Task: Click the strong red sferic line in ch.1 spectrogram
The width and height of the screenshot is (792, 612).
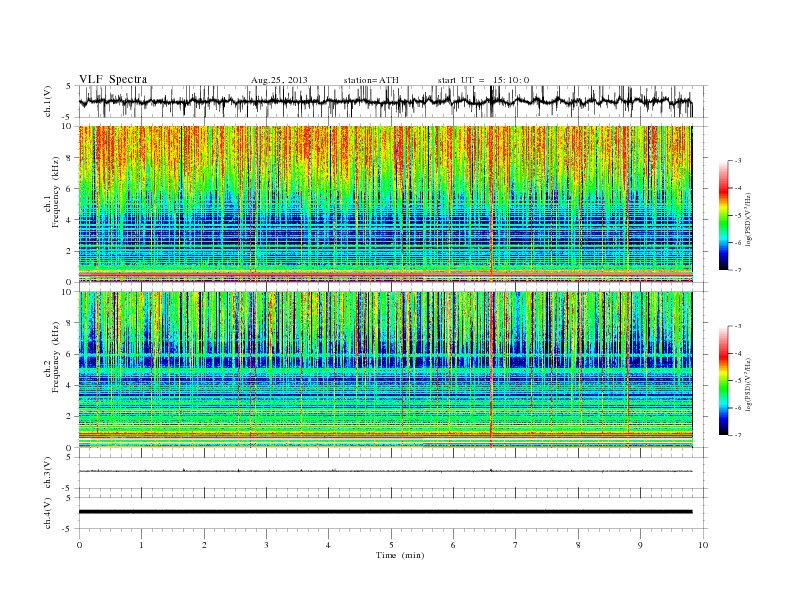Action: (490, 204)
